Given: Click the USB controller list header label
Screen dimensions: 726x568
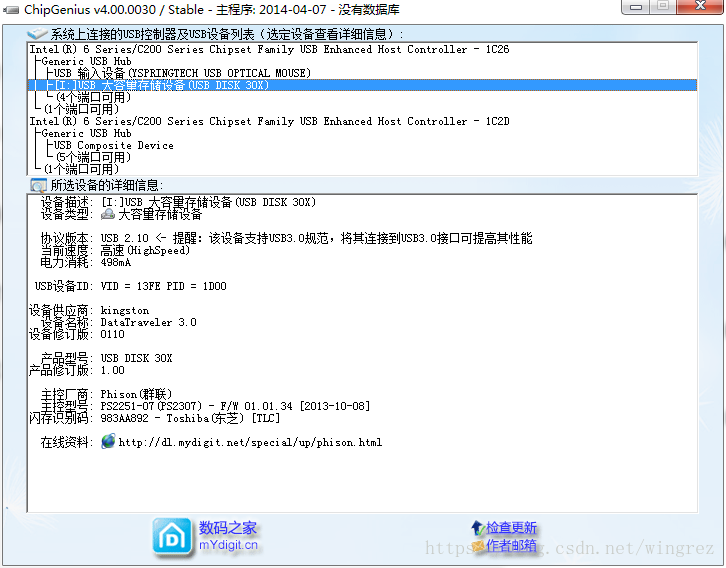Looking at the screenshot, I should coord(227,34).
